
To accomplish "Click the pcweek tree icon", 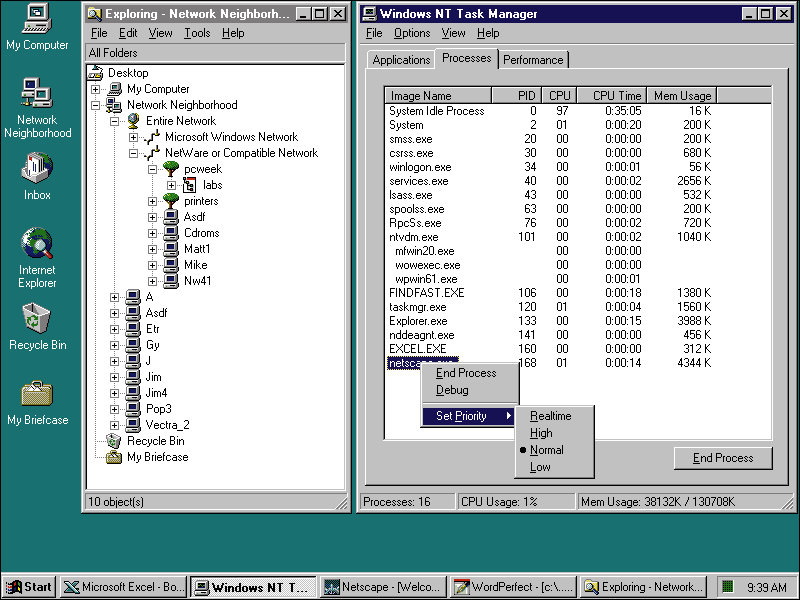I will tap(171, 169).
